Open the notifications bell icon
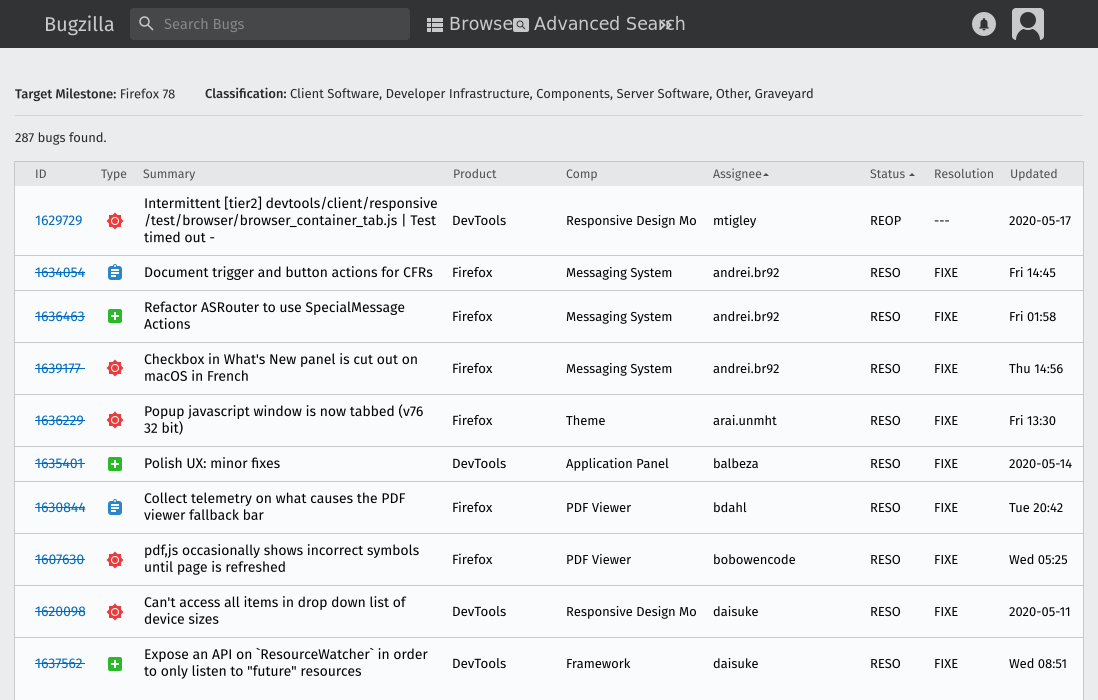 click(x=984, y=24)
